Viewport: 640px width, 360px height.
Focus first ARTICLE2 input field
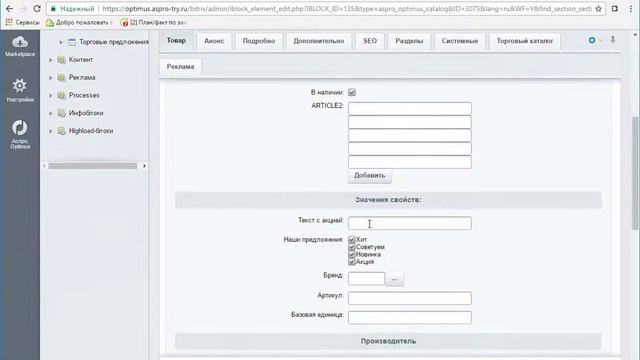click(x=410, y=109)
